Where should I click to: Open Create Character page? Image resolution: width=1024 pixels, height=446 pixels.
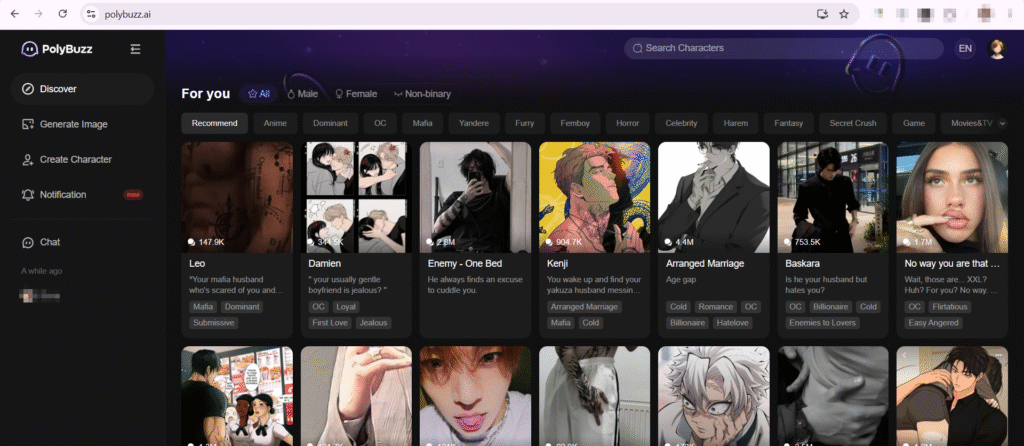point(82,159)
